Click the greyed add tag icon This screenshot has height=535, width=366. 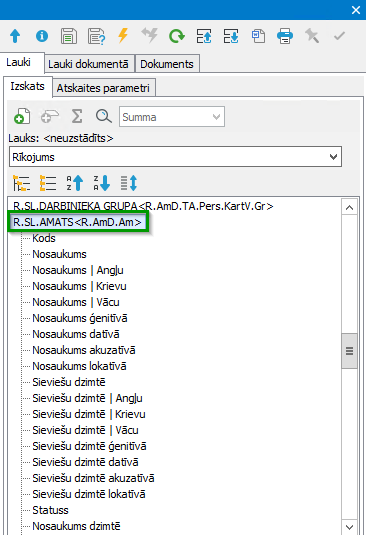click(50, 117)
